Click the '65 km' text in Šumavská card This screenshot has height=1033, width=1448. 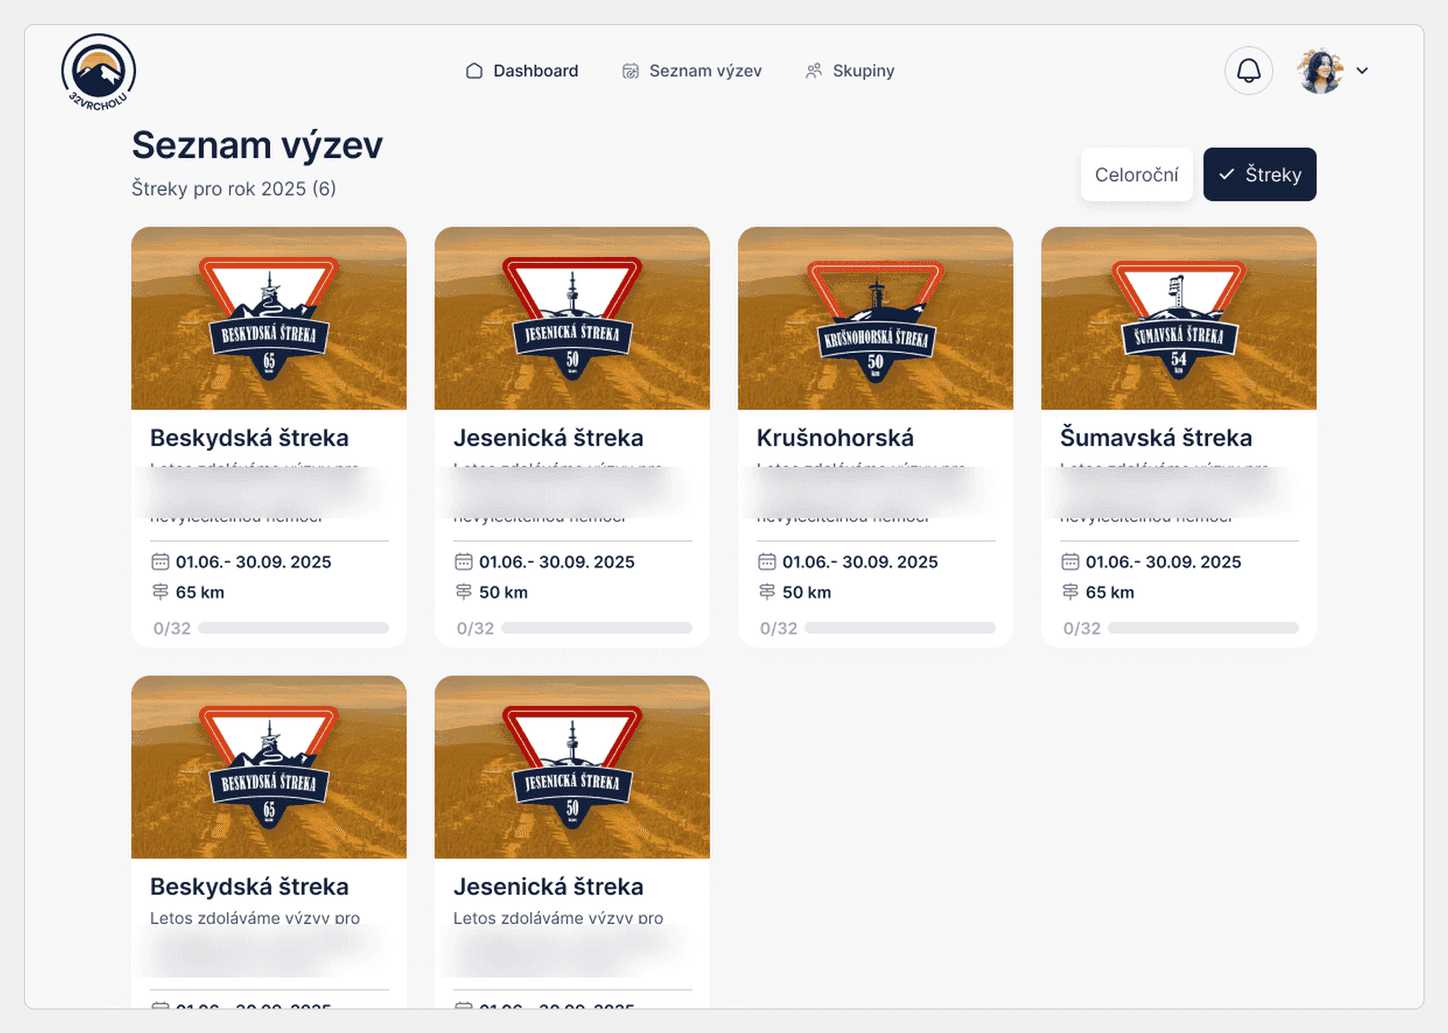coord(1110,592)
